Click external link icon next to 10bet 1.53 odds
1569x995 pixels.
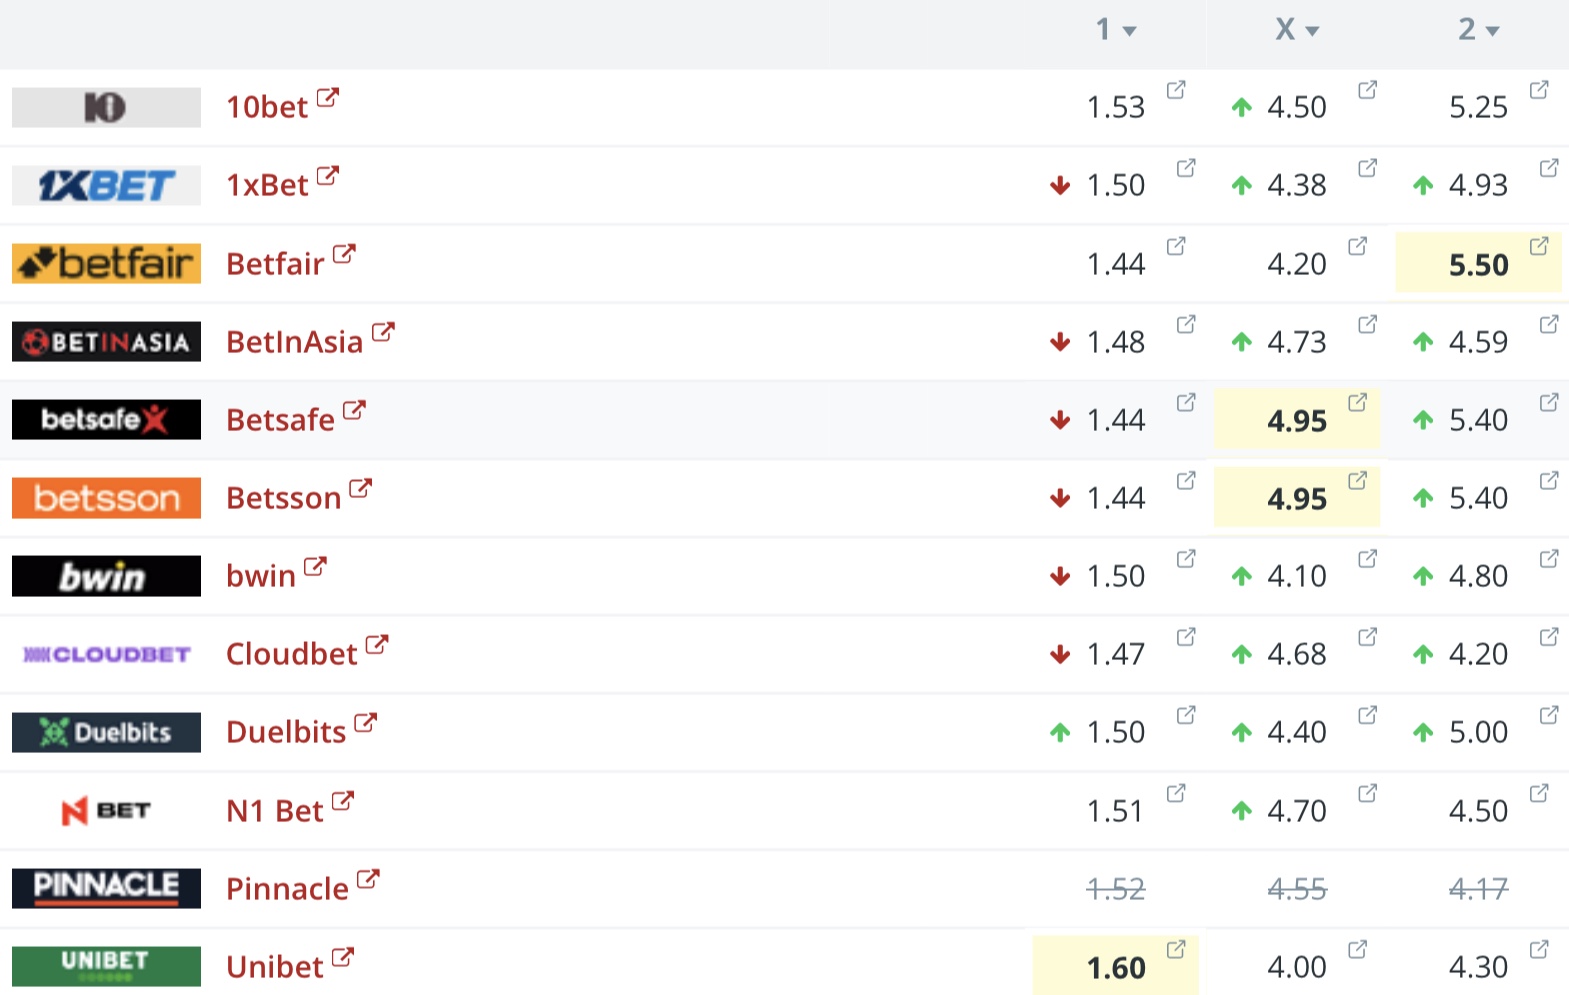pyautogui.click(x=1176, y=90)
